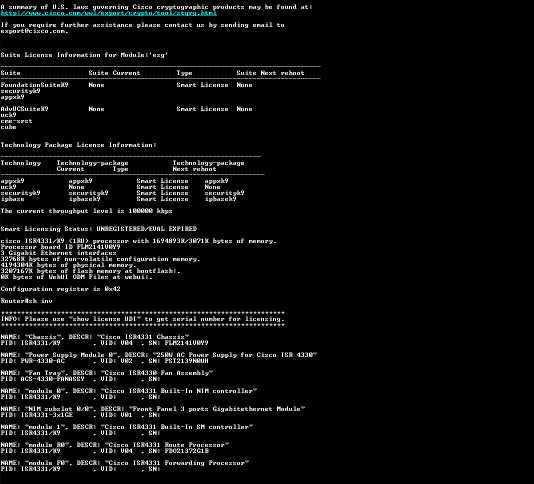Click the NAME "Power Supply Module 0" line
534x484 pixels.
159,355
